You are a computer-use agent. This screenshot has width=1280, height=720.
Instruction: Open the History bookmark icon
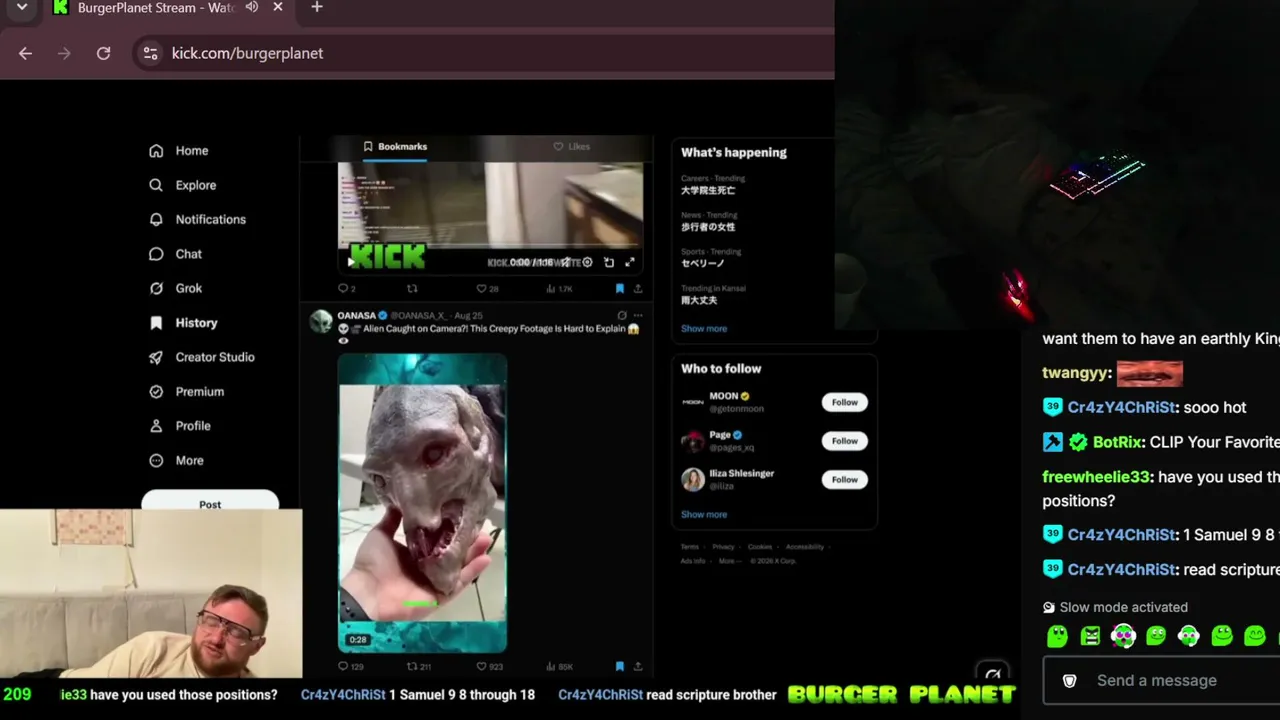[156, 323]
